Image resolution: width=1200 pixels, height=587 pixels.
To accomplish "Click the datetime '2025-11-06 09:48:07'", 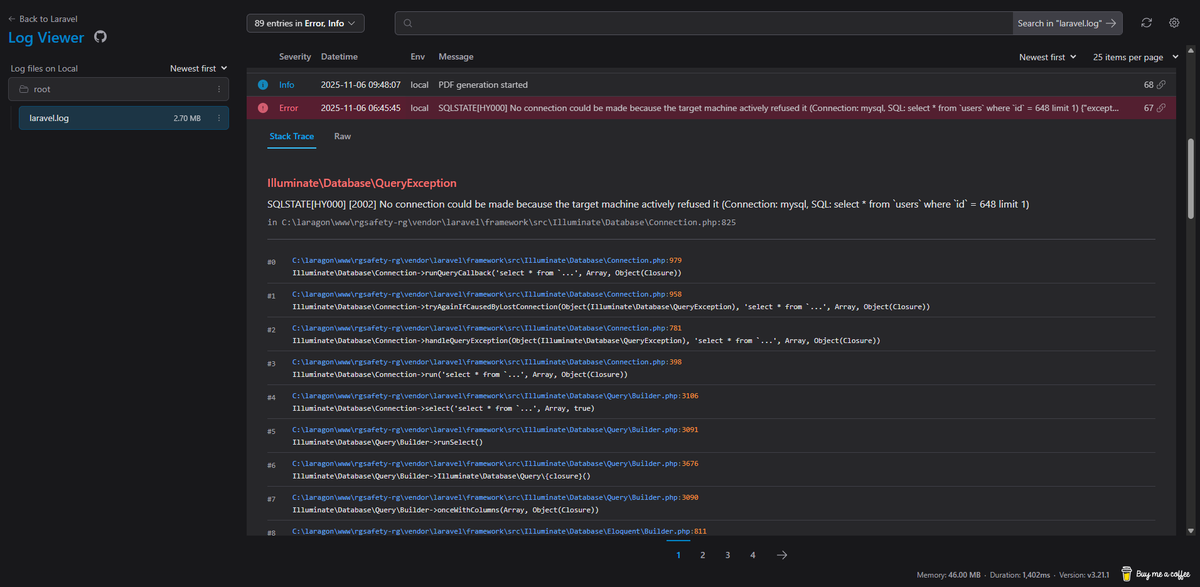I will (x=360, y=85).
